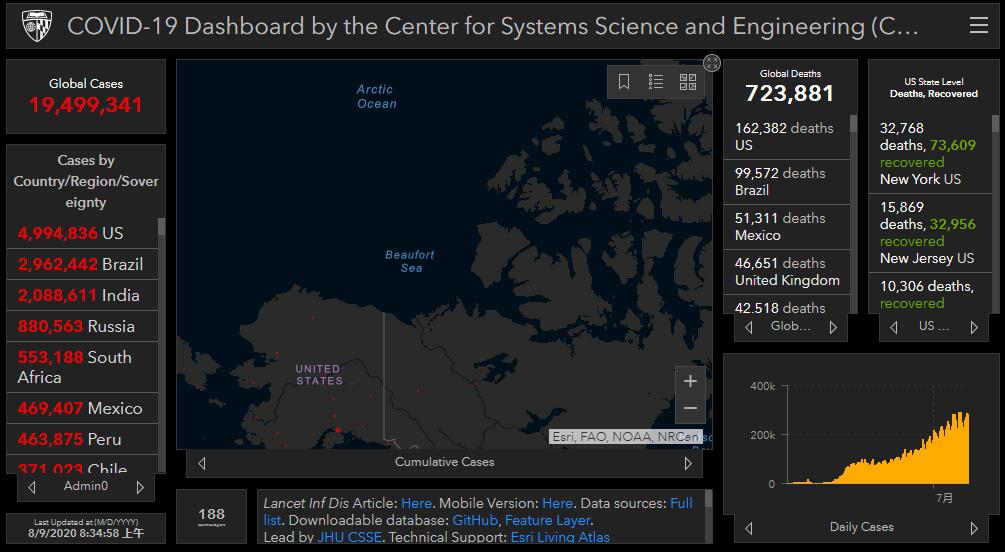This screenshot has width=1005, height=552.
Task: Show the map legend list icon
Action: tap(656, 82)
